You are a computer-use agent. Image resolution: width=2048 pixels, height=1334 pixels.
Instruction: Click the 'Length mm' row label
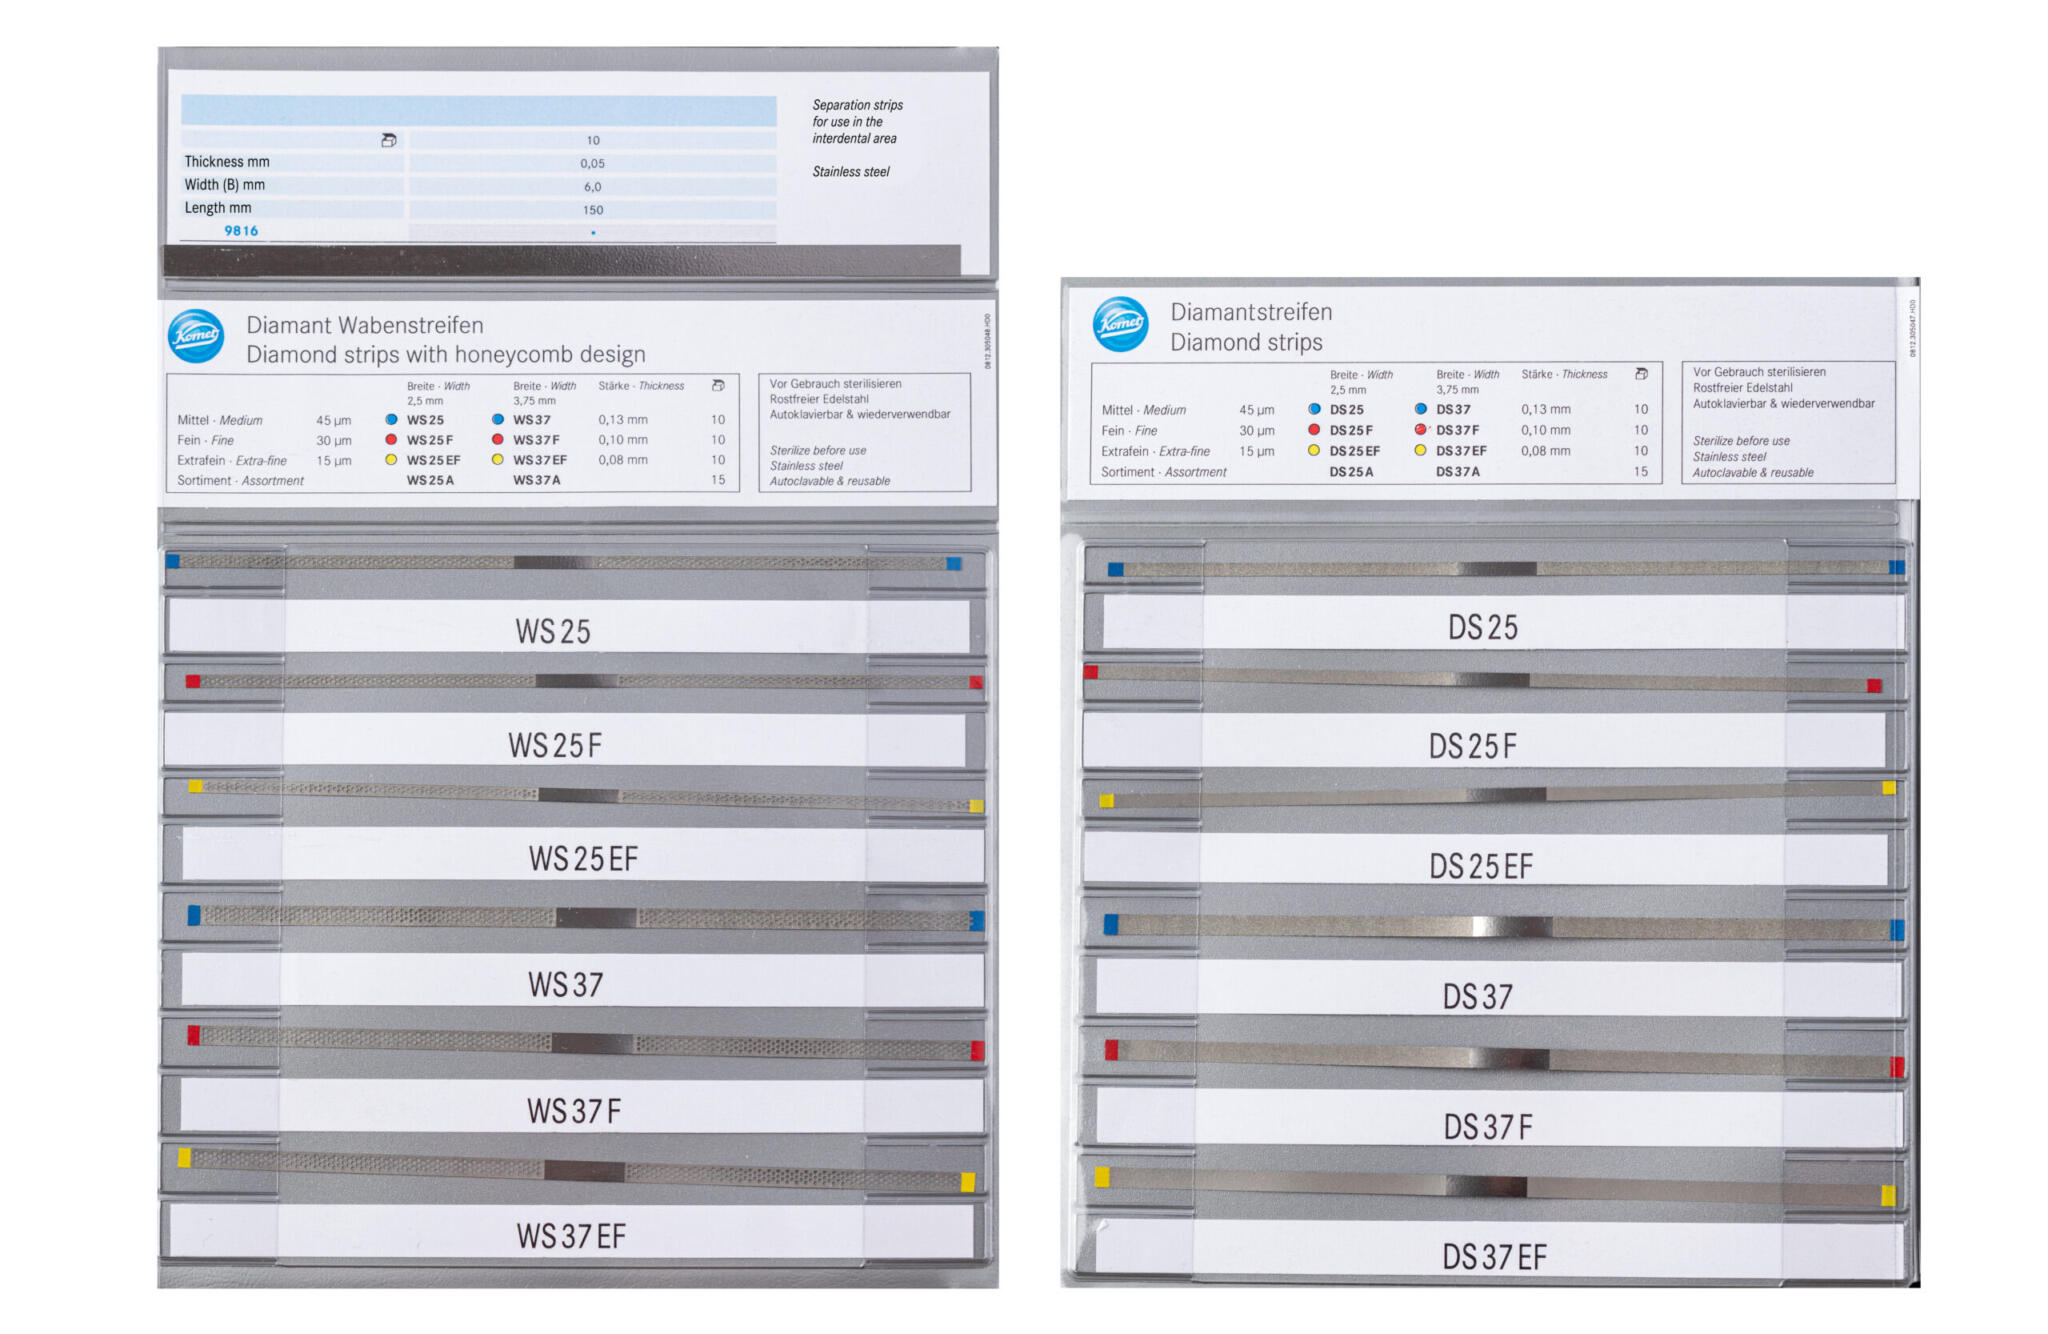coord(218,208)
